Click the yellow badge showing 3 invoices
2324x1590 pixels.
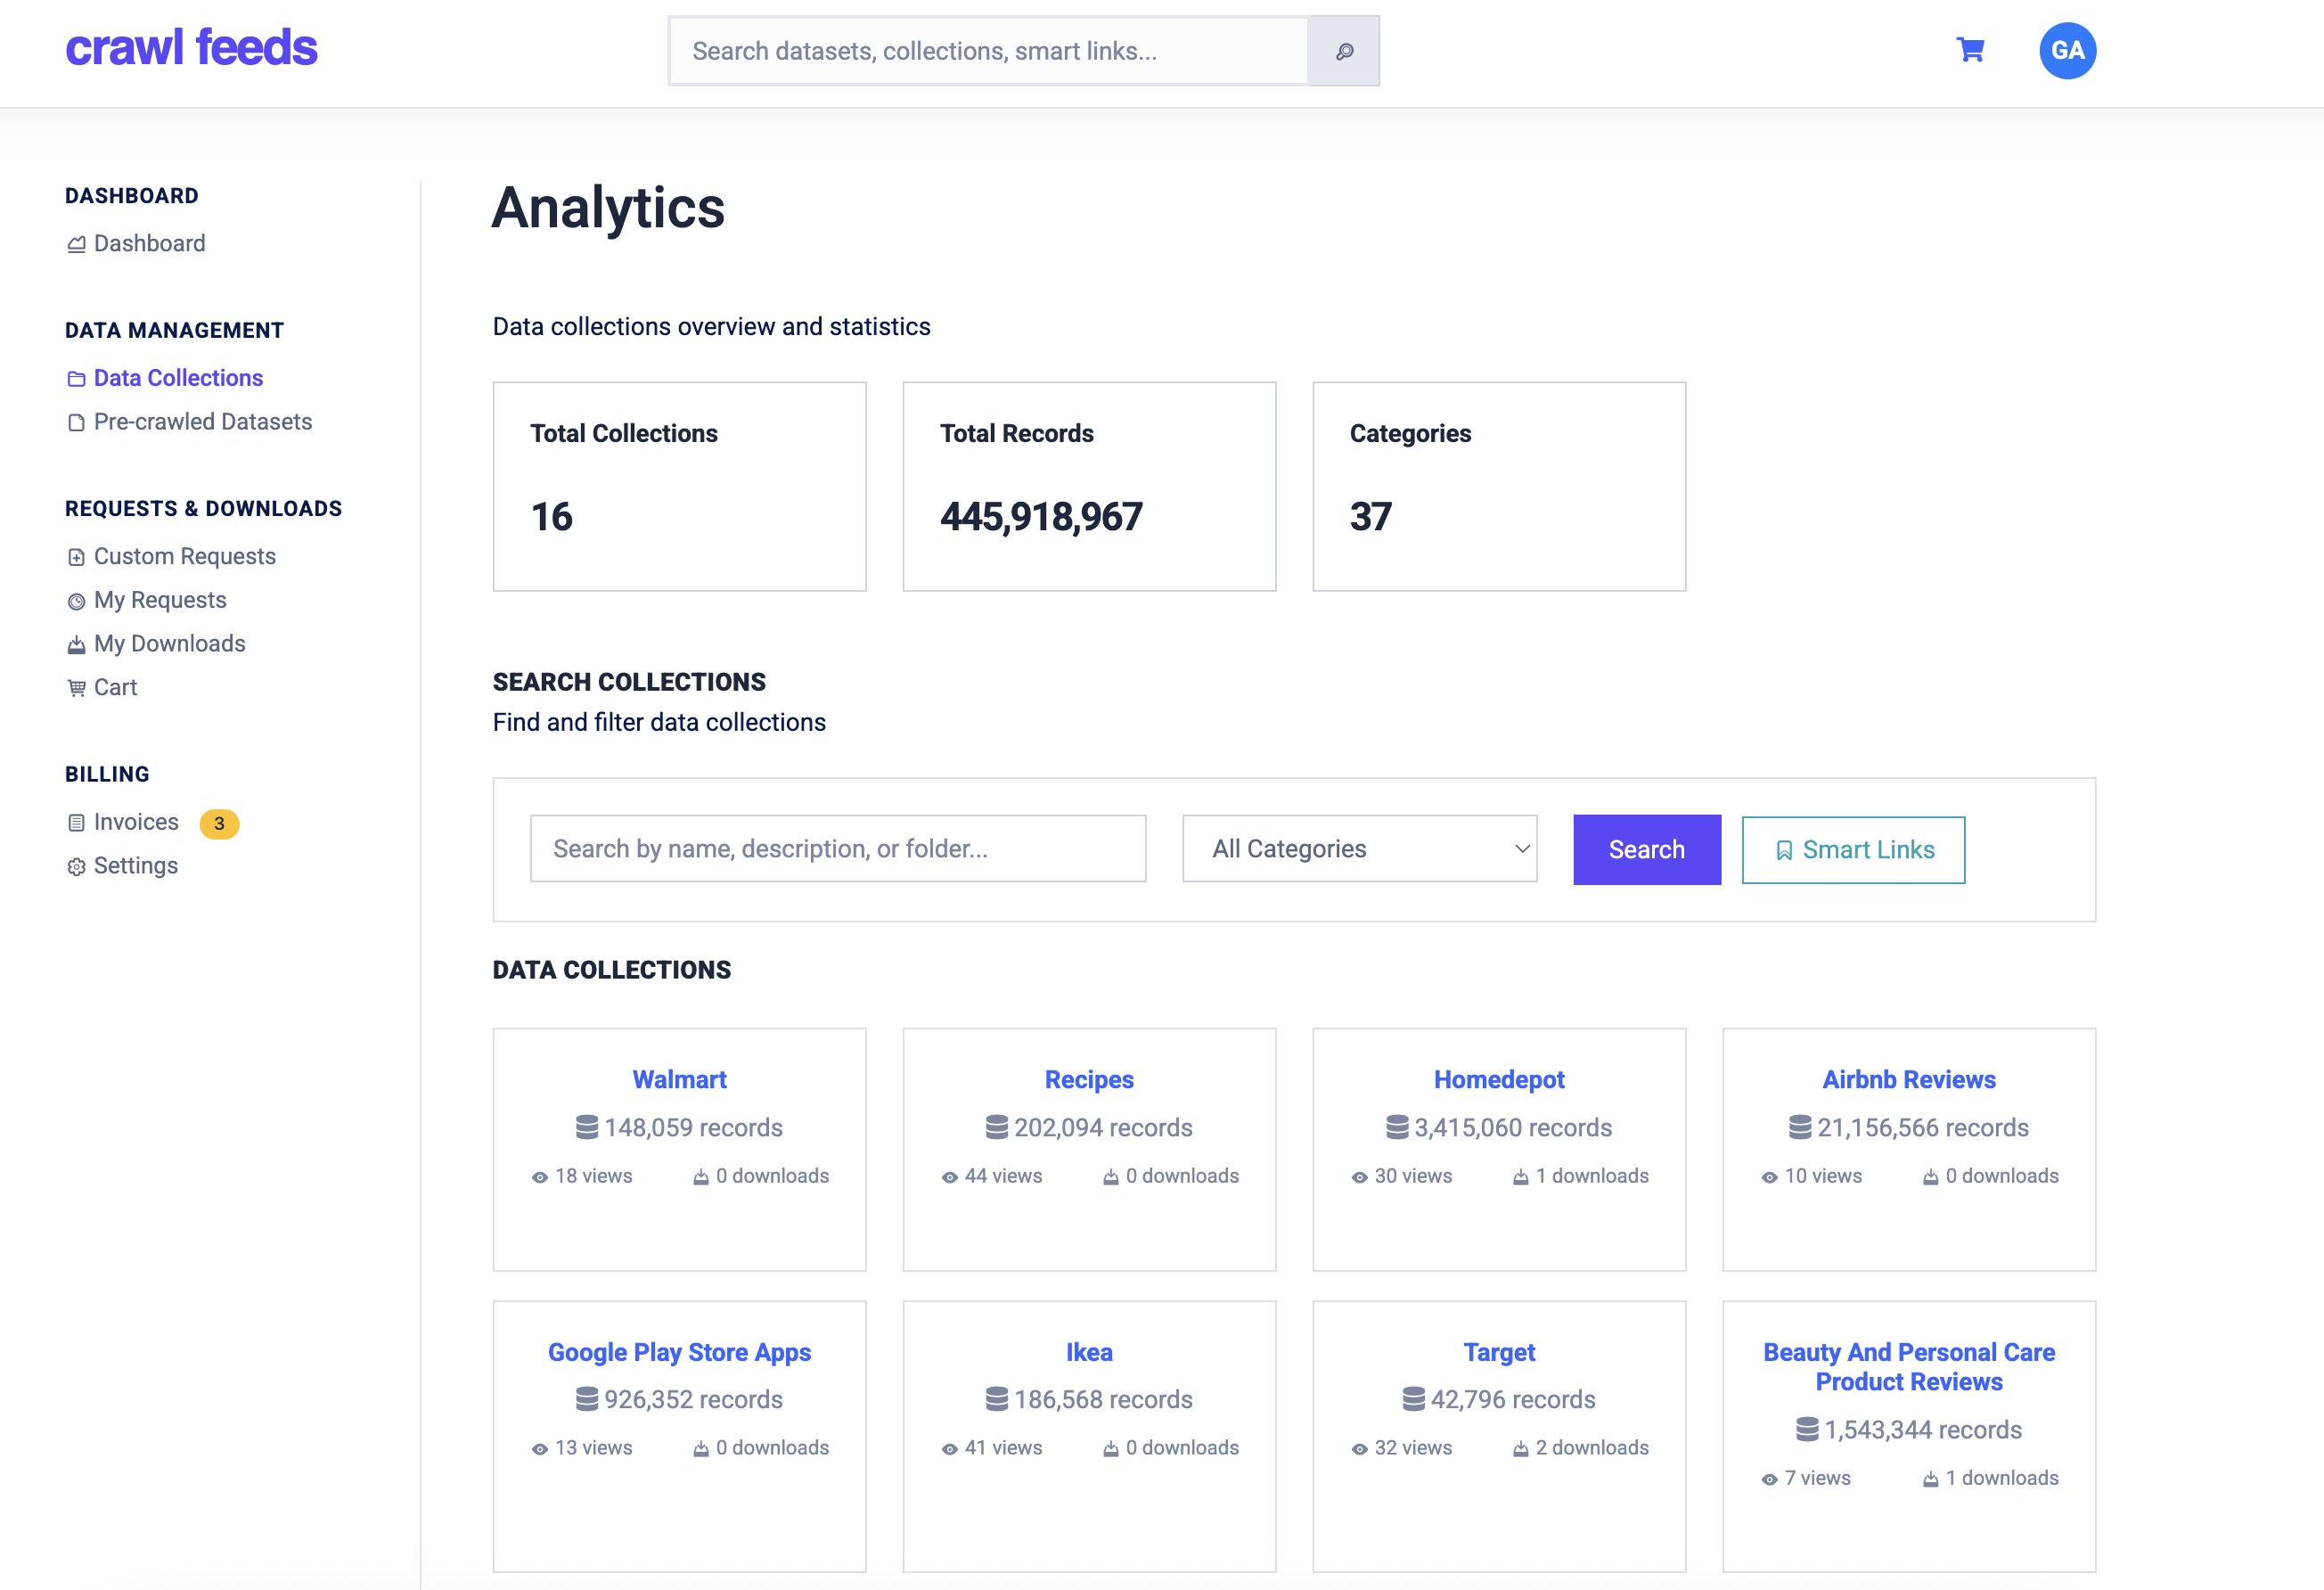pos(219,824)
